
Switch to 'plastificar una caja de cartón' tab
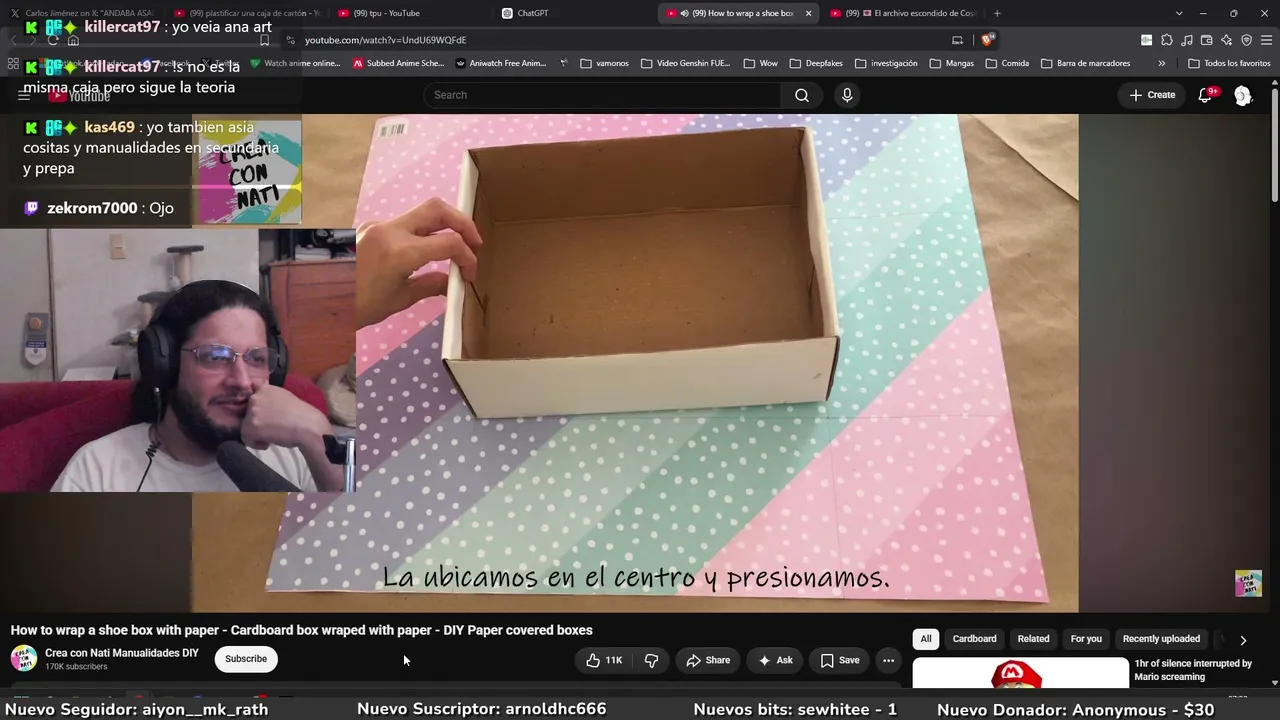[246, 13]
